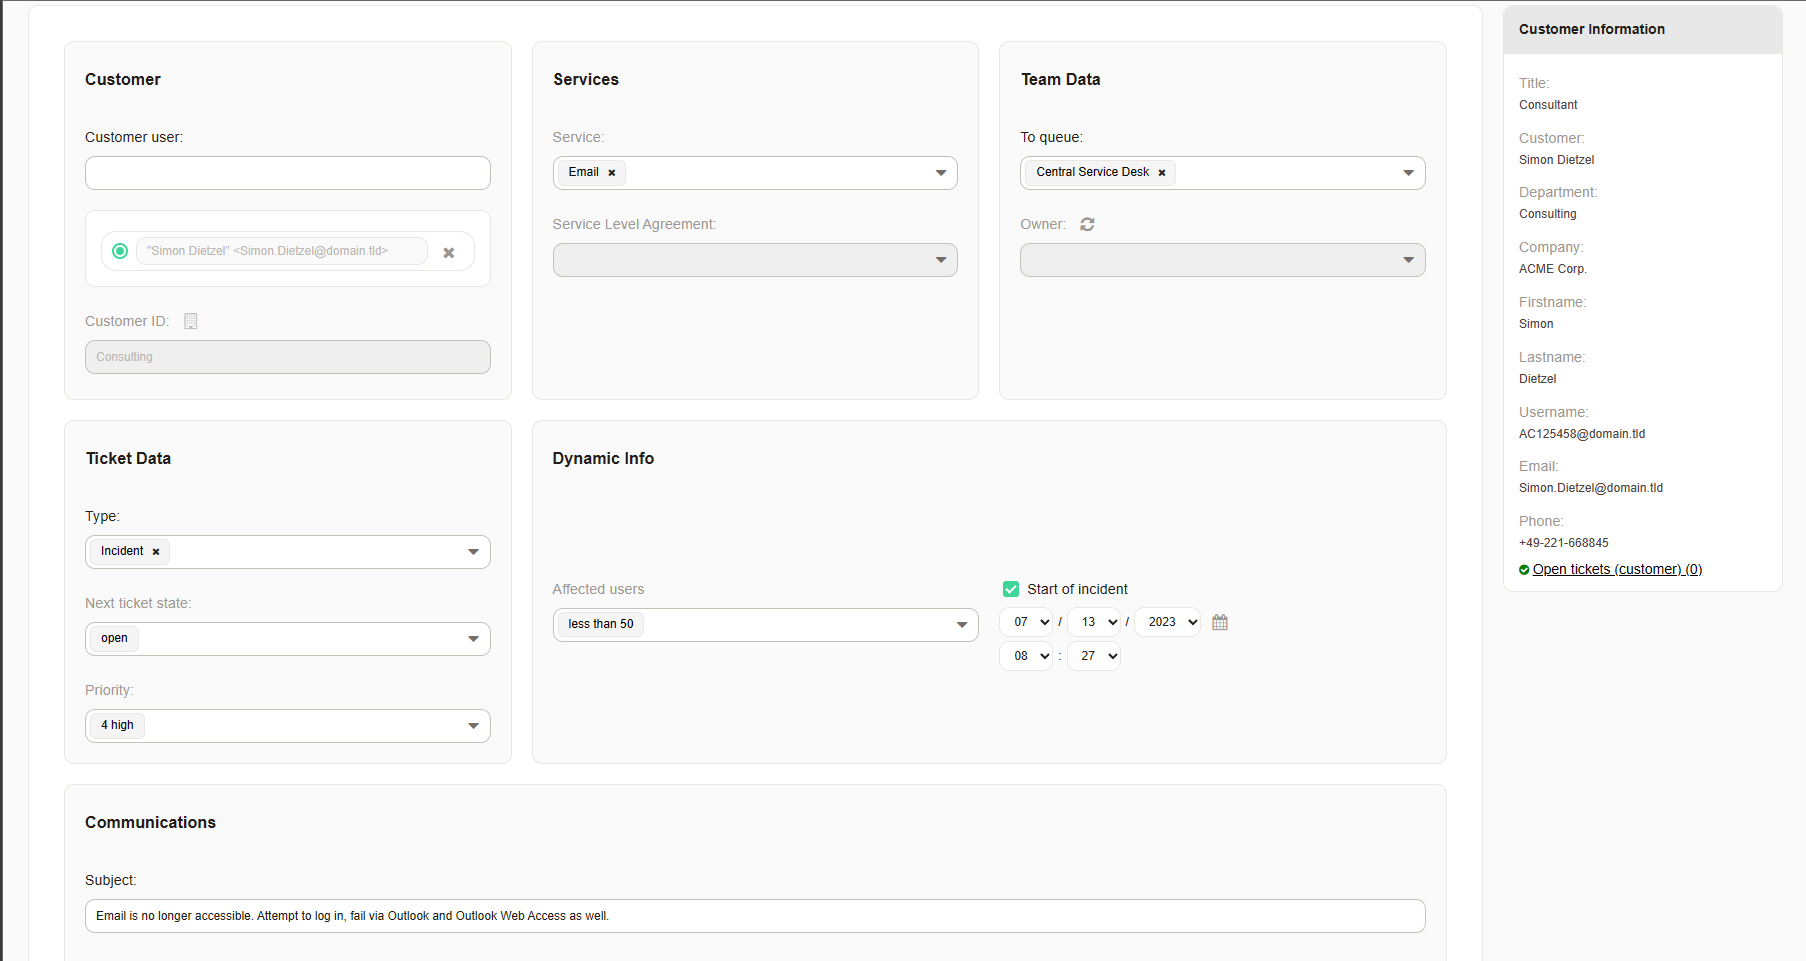Viewport: 1806px width, 961px height.
Task: Click into the Customer user field
Action: click(288, 173)
